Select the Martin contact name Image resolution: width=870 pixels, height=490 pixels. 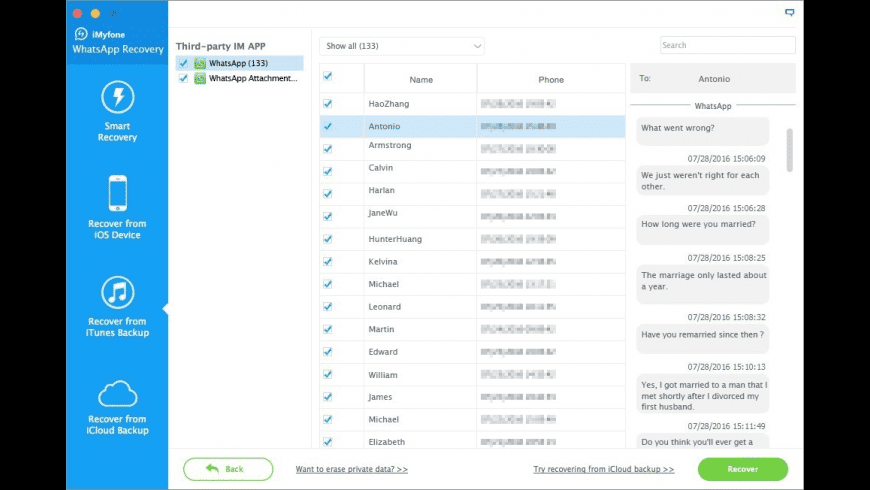pos(381,329)
